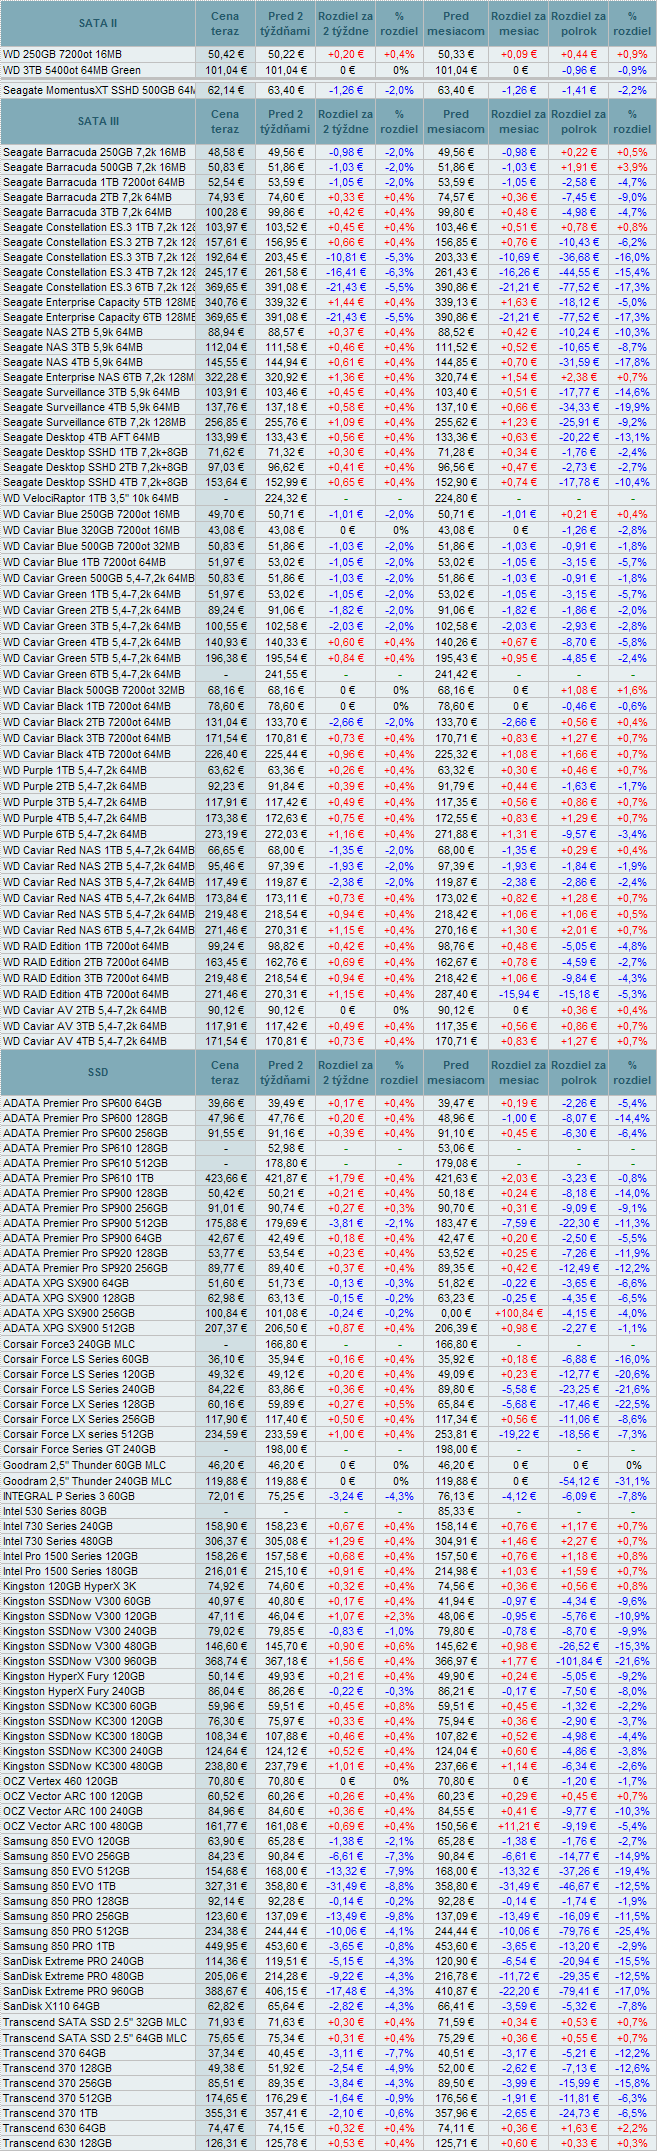
Task: Click "Seagate Enterprise Capacity 5TB 128MB" name
Action: [98, 302]
